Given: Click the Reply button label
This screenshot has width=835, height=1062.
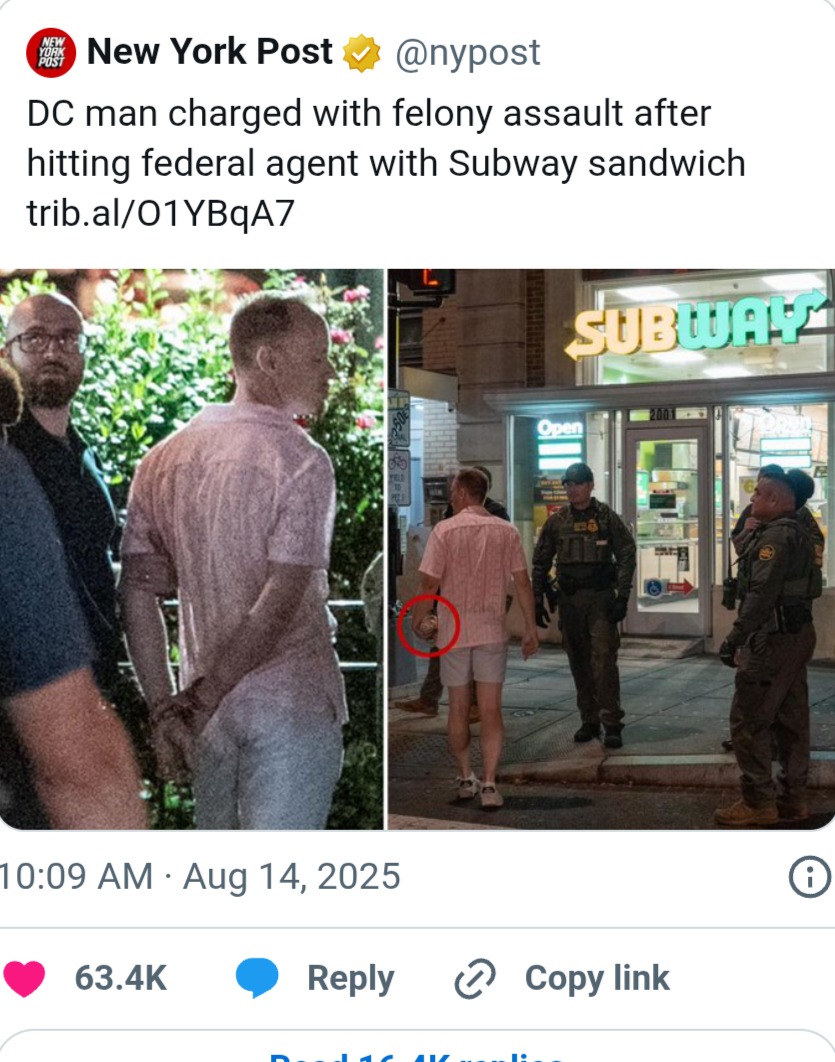Looking at the screenshot, I should 351,979.
